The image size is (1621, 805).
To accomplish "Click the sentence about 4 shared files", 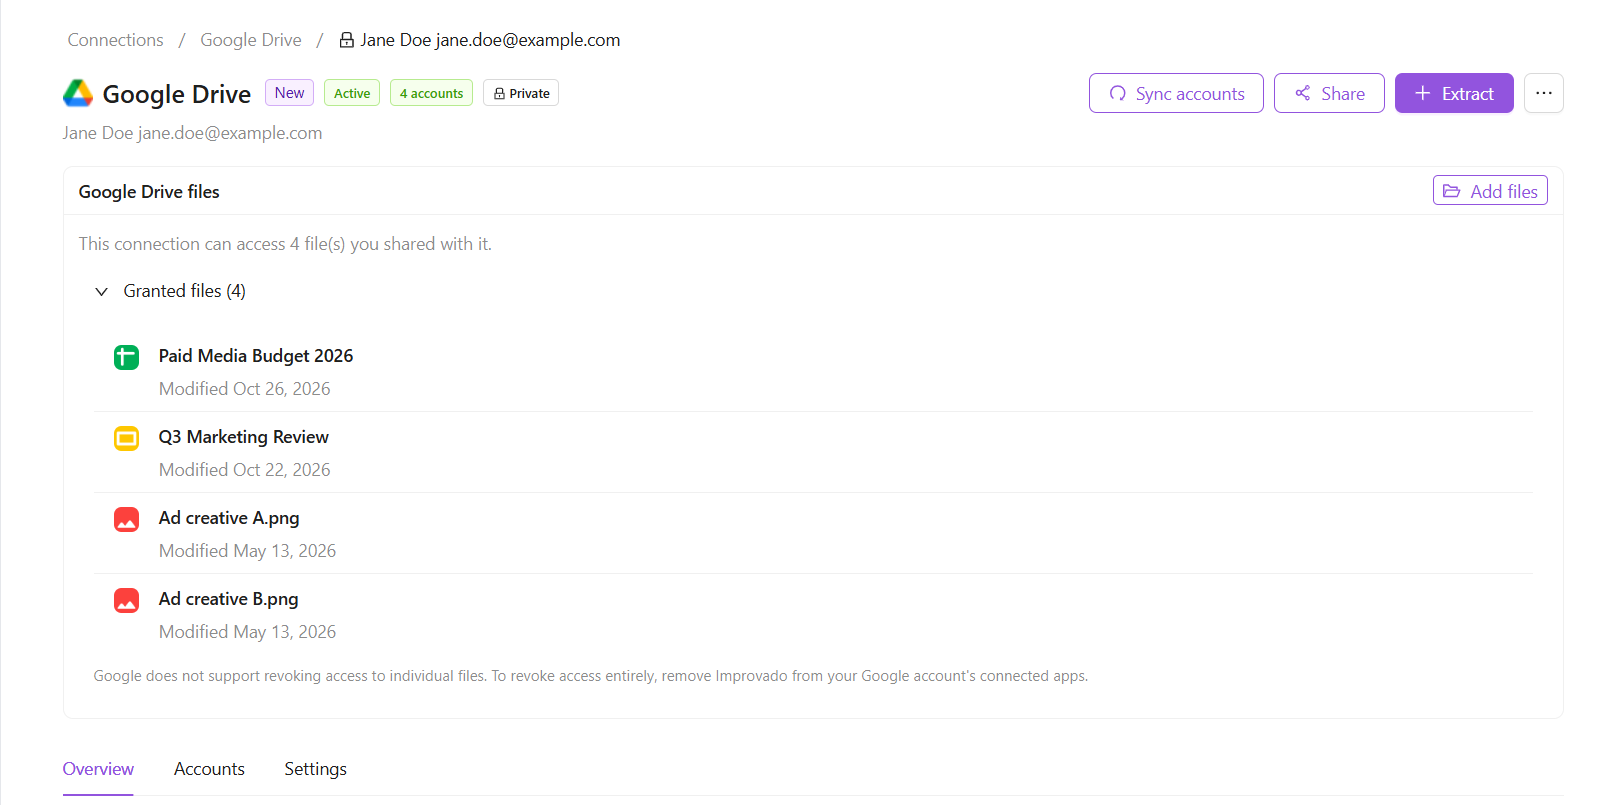I will click(285, 244).
